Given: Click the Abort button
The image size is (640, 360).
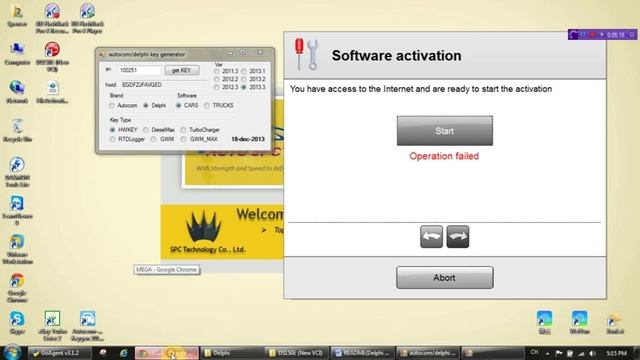Looking at the screenshot, I should pyautogui.click(x=444, y=278).
